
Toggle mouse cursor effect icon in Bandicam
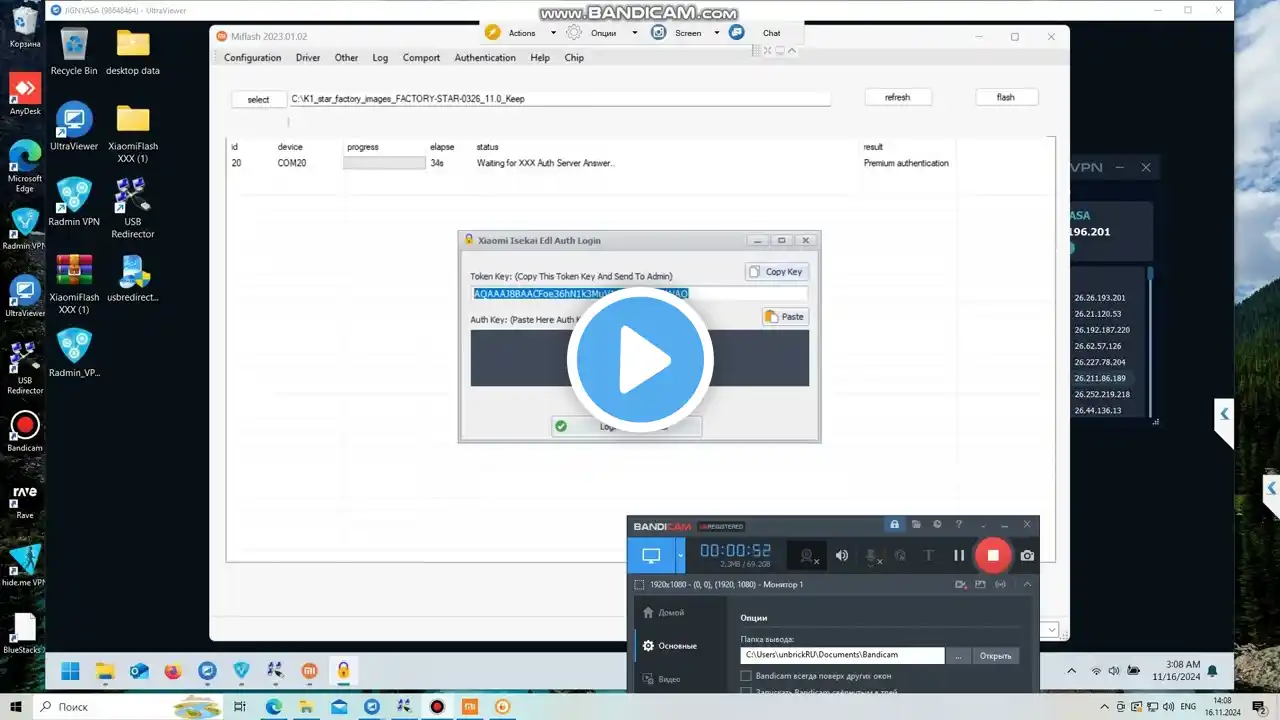coord(900,556)
